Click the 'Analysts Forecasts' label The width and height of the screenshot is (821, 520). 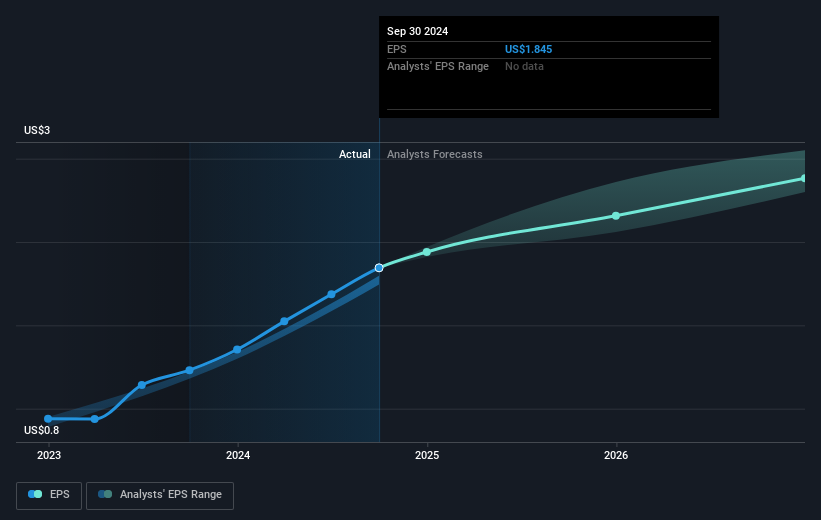[x=435, y=154]
